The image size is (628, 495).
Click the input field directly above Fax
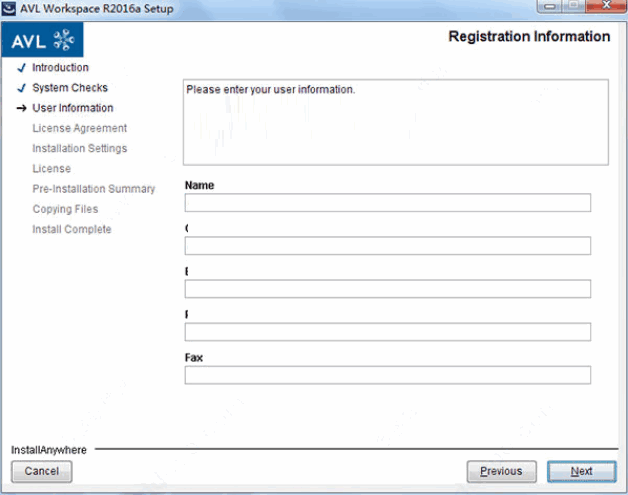pyautogui.click(x=387, y=332)
